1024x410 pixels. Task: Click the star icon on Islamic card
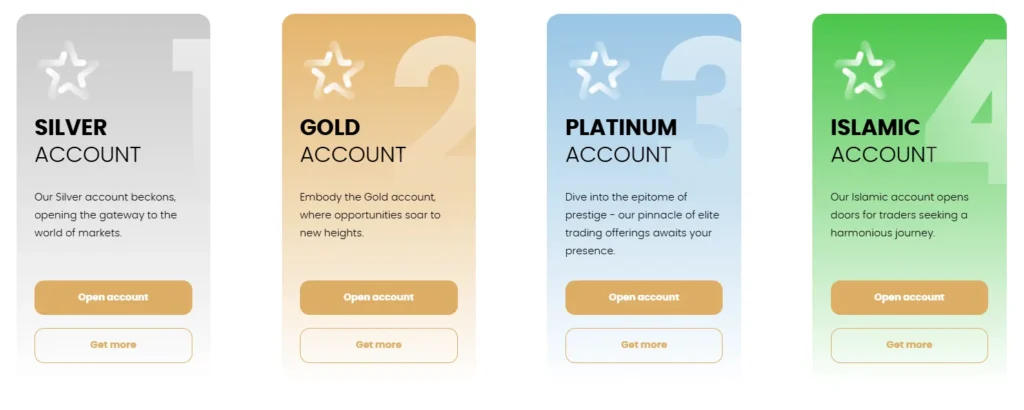click(864, 72)
